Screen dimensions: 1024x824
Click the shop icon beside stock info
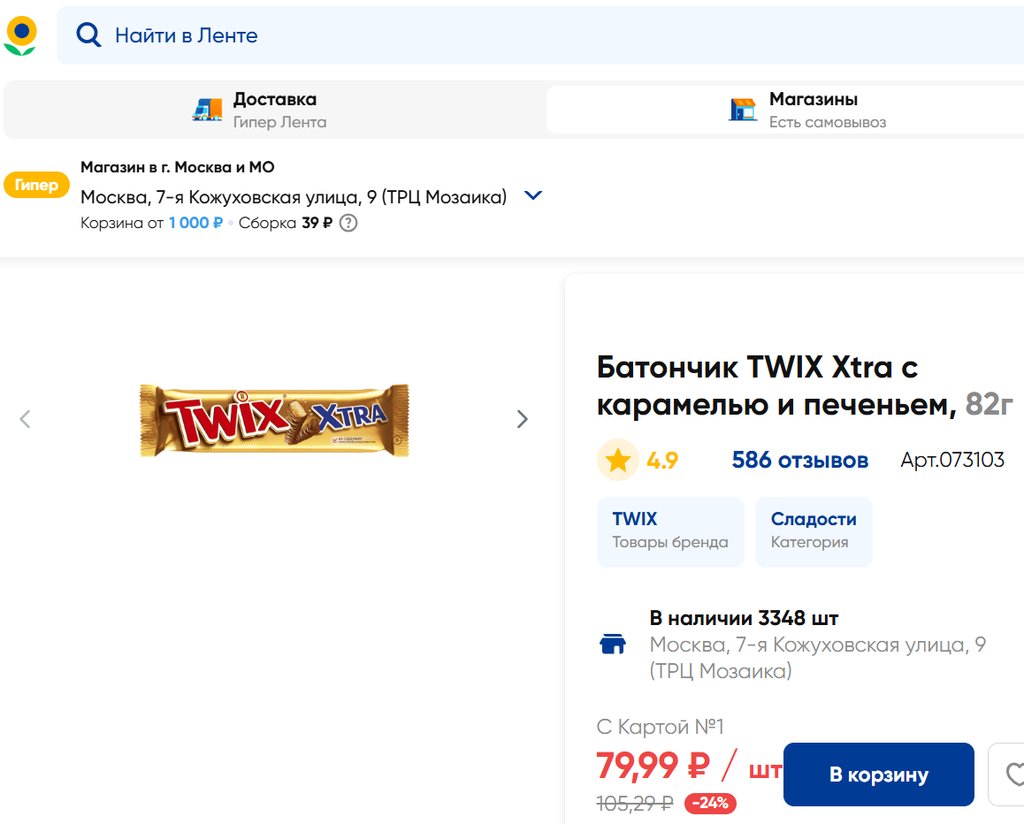coord(612,644)
